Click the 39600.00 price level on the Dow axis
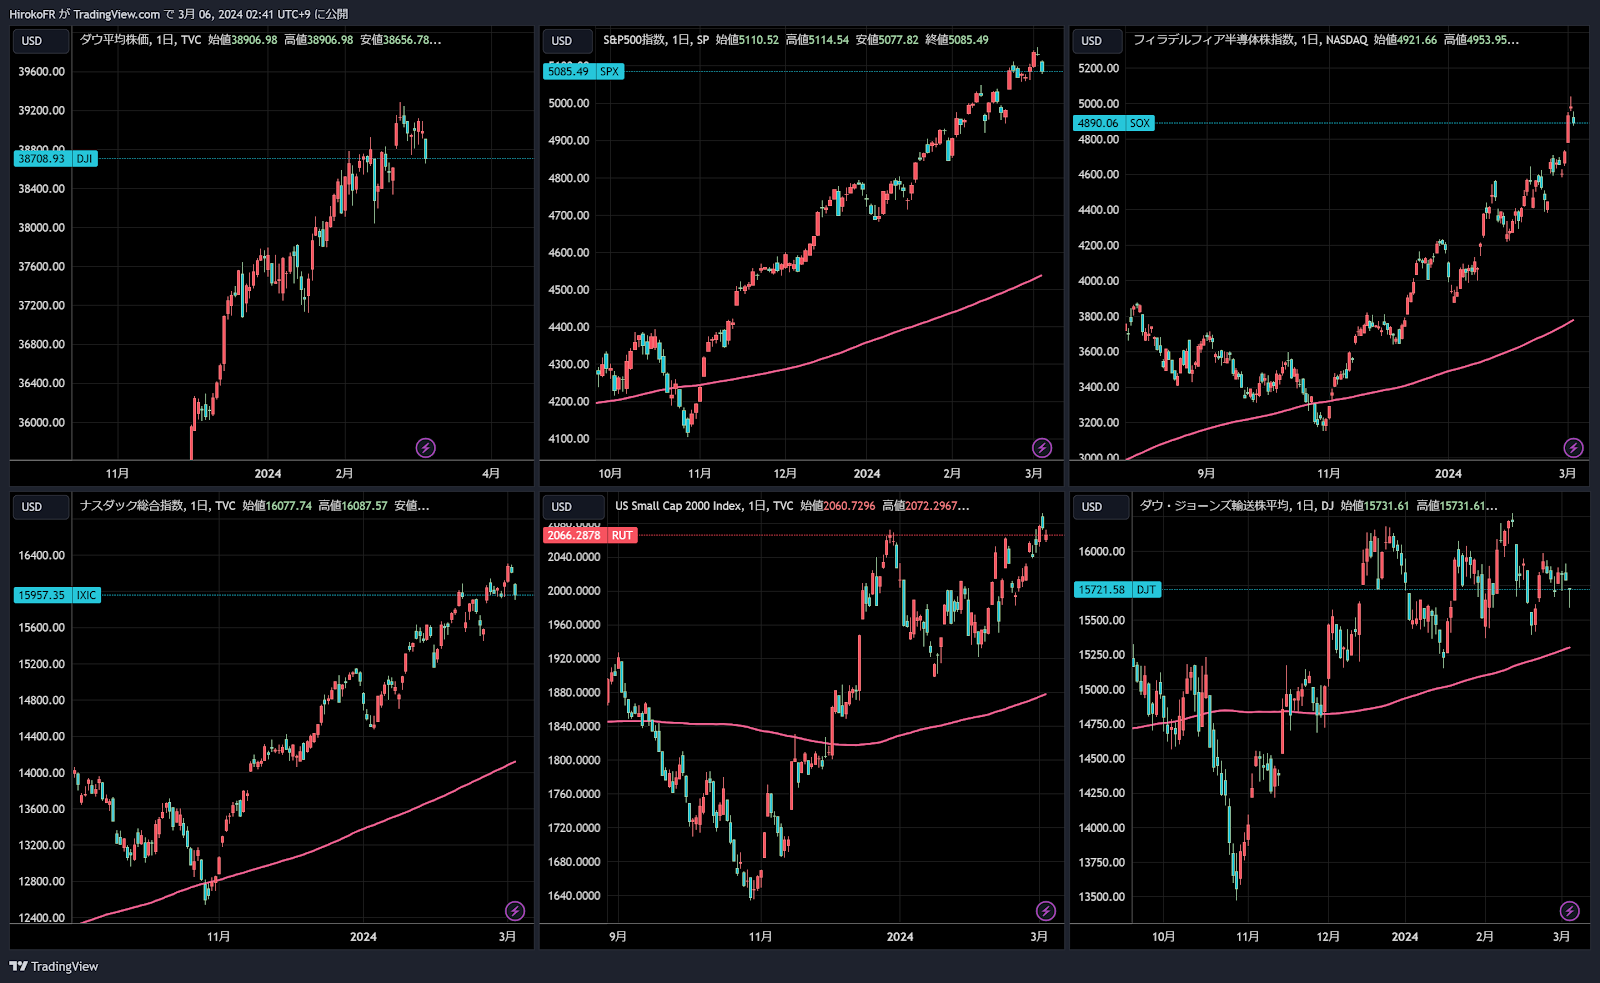This screenshot has width=1600, height=983. point(41,72)
